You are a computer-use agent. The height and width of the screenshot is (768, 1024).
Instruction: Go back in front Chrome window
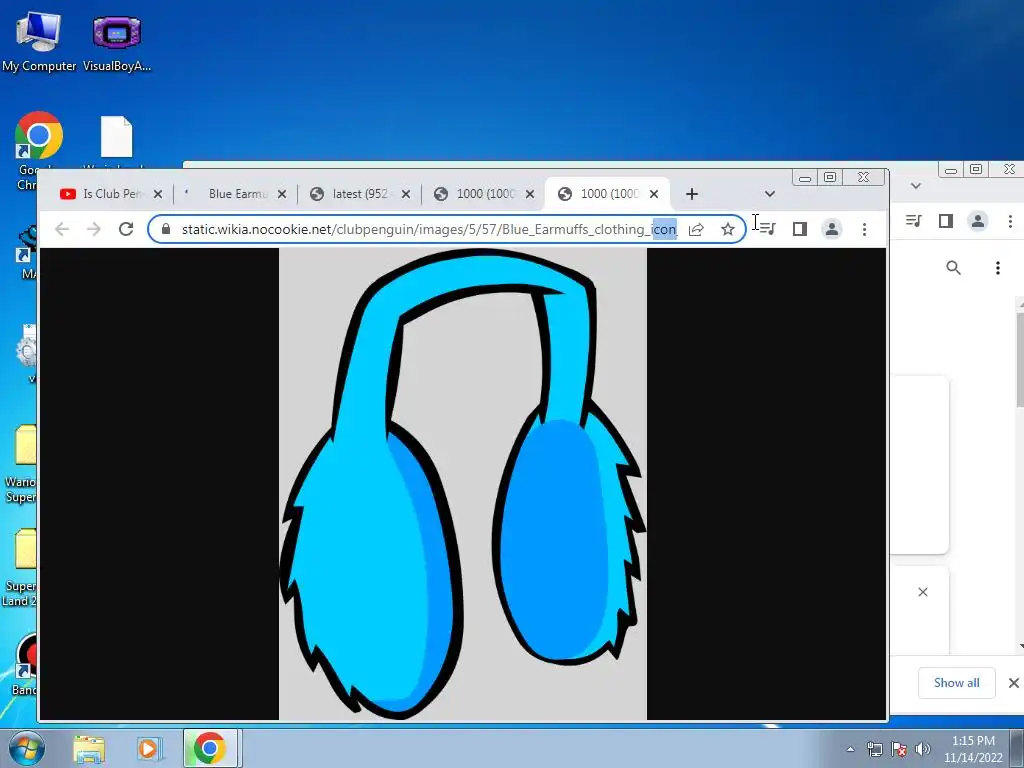[62, 229]
